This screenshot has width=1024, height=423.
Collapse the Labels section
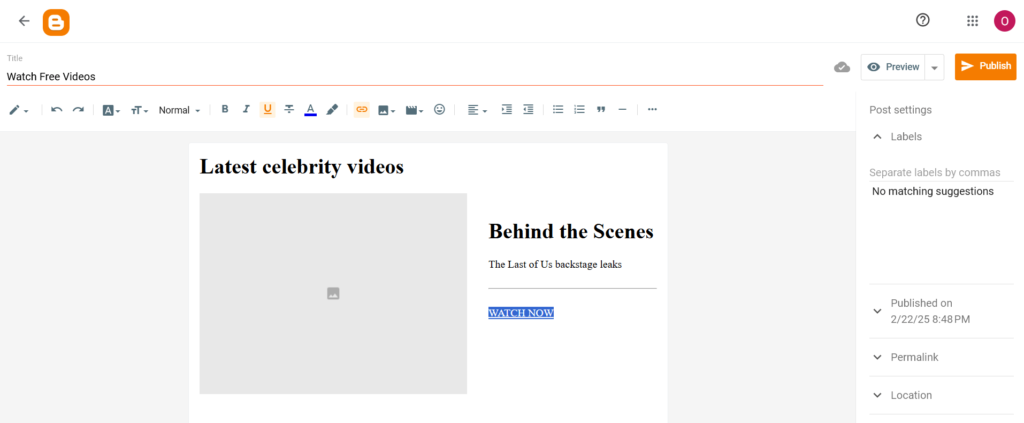click(905, 136)
